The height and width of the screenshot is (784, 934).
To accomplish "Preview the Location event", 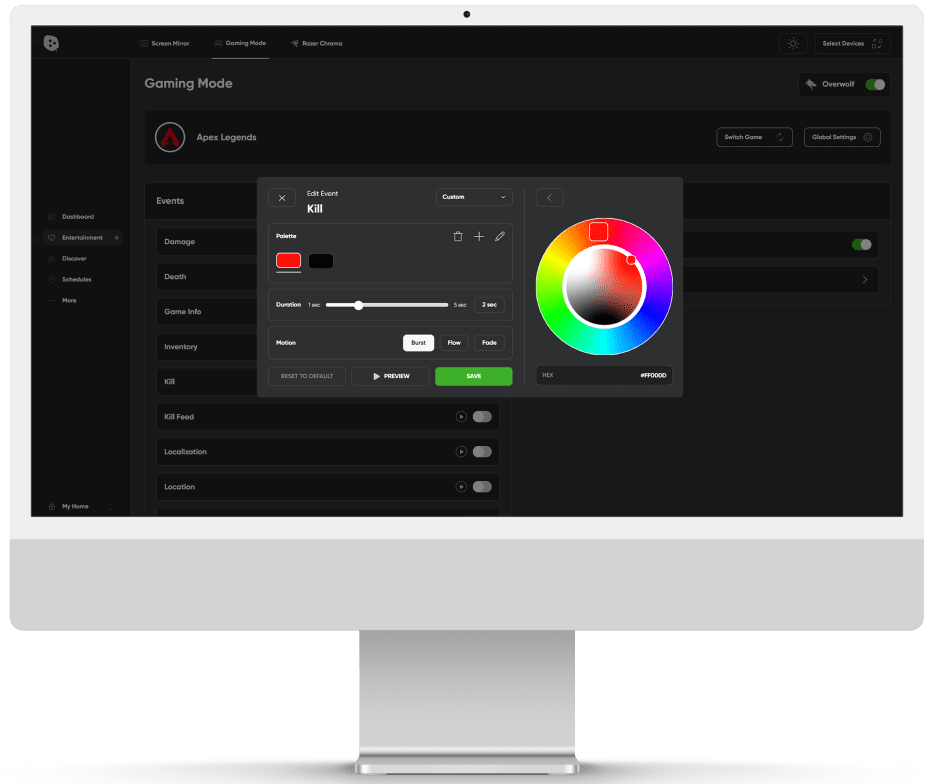I will click(461, 487).
